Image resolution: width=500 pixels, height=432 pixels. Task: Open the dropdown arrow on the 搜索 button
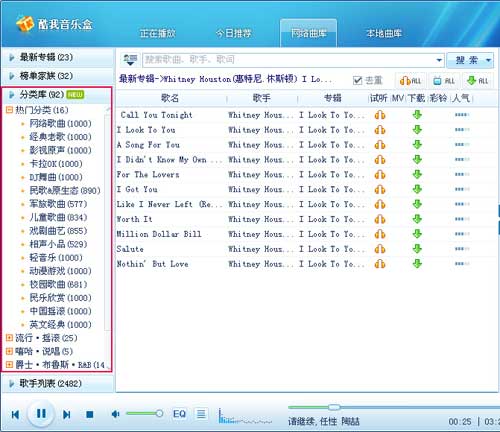[488, 60]
